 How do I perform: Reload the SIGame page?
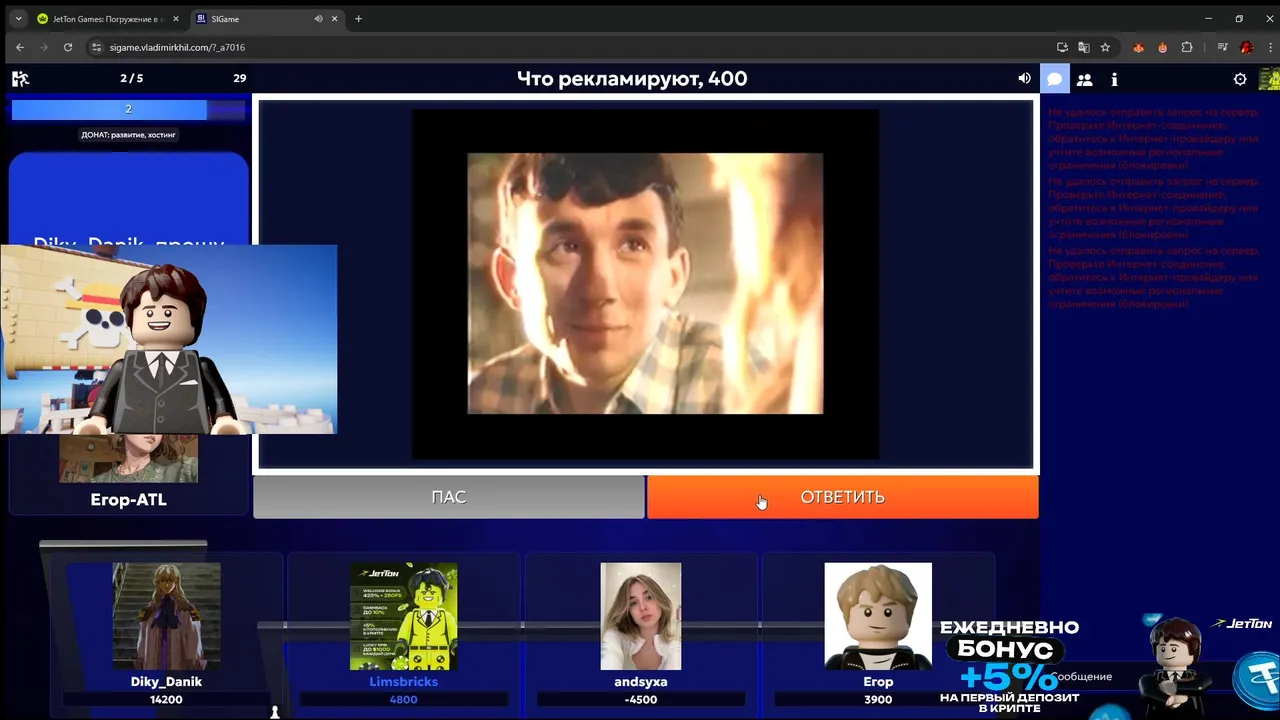point(68,47)
